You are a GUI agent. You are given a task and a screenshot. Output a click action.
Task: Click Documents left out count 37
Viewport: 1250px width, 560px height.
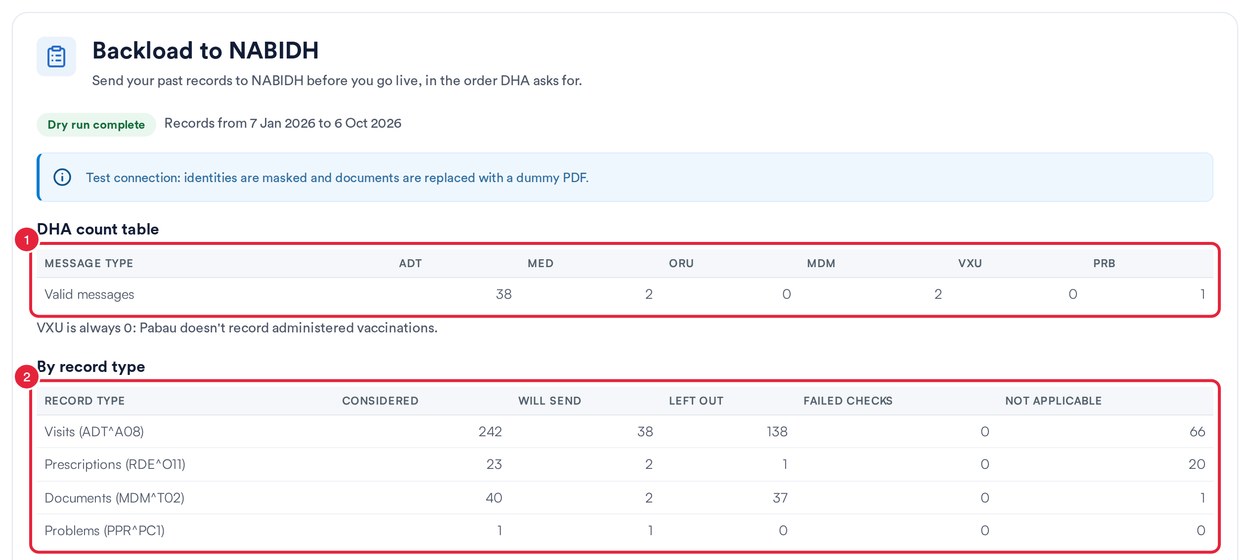[779, 498]
